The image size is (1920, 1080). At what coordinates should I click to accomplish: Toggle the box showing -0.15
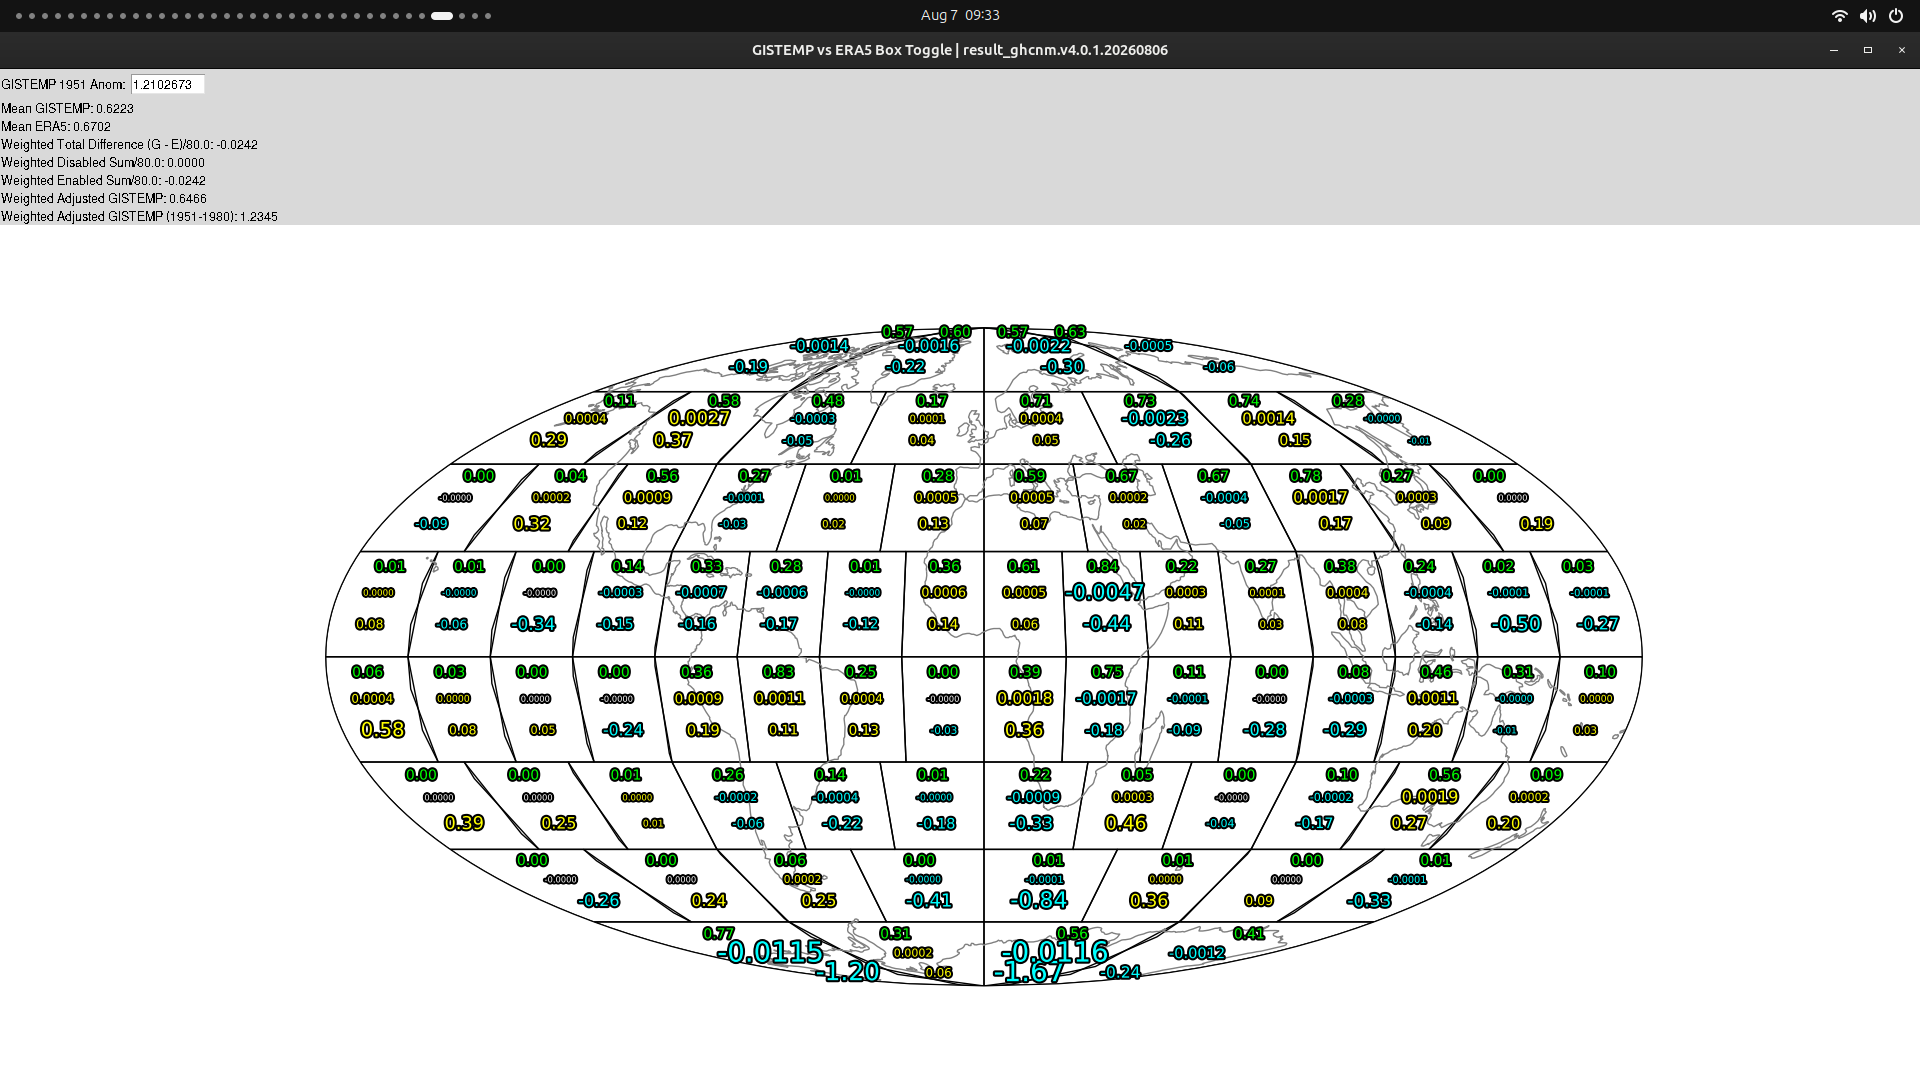pyautogui.click(x=615, y=624)
